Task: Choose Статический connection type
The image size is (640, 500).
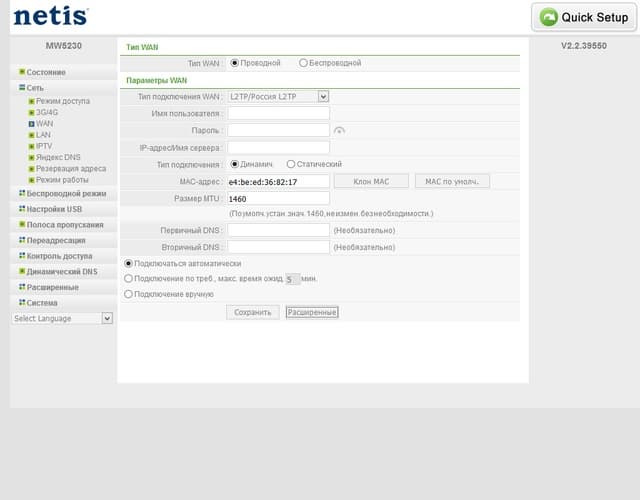Action: coord(291,164)
